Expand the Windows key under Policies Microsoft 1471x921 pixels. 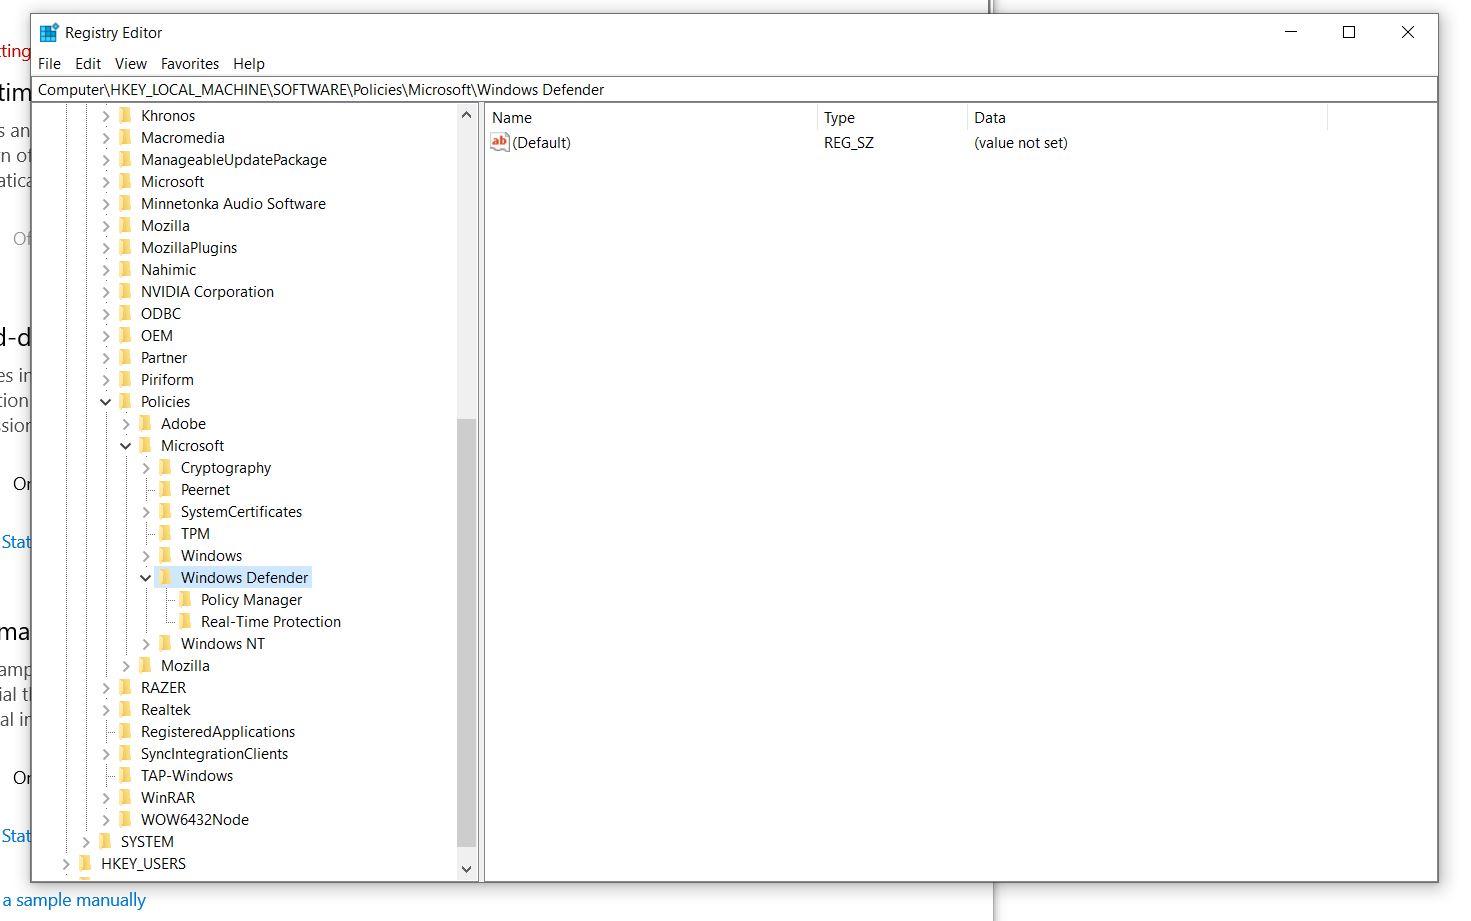(146, 555)
